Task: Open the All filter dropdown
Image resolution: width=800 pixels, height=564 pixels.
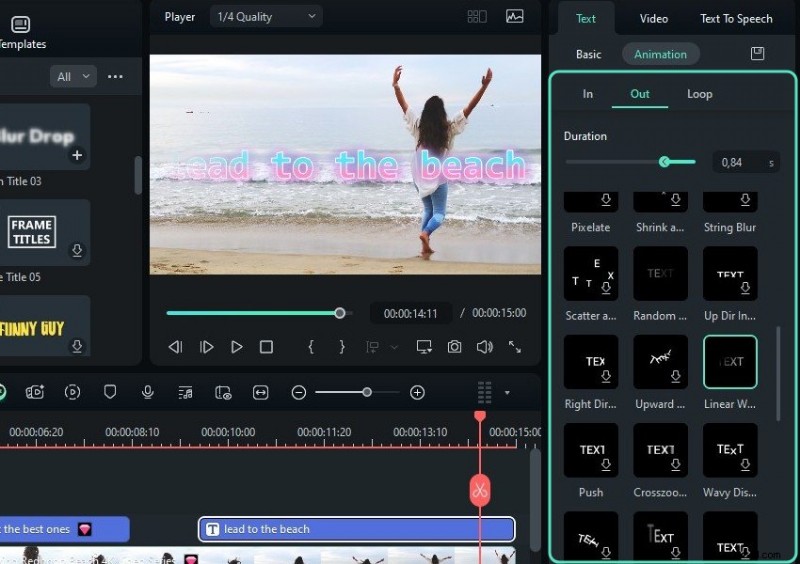Action: coord(73,77)
